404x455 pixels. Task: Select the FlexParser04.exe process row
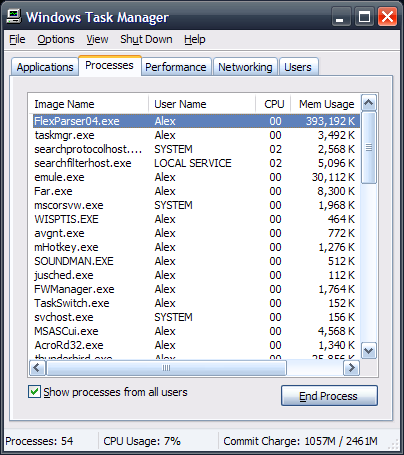click(x=196, y=121)
